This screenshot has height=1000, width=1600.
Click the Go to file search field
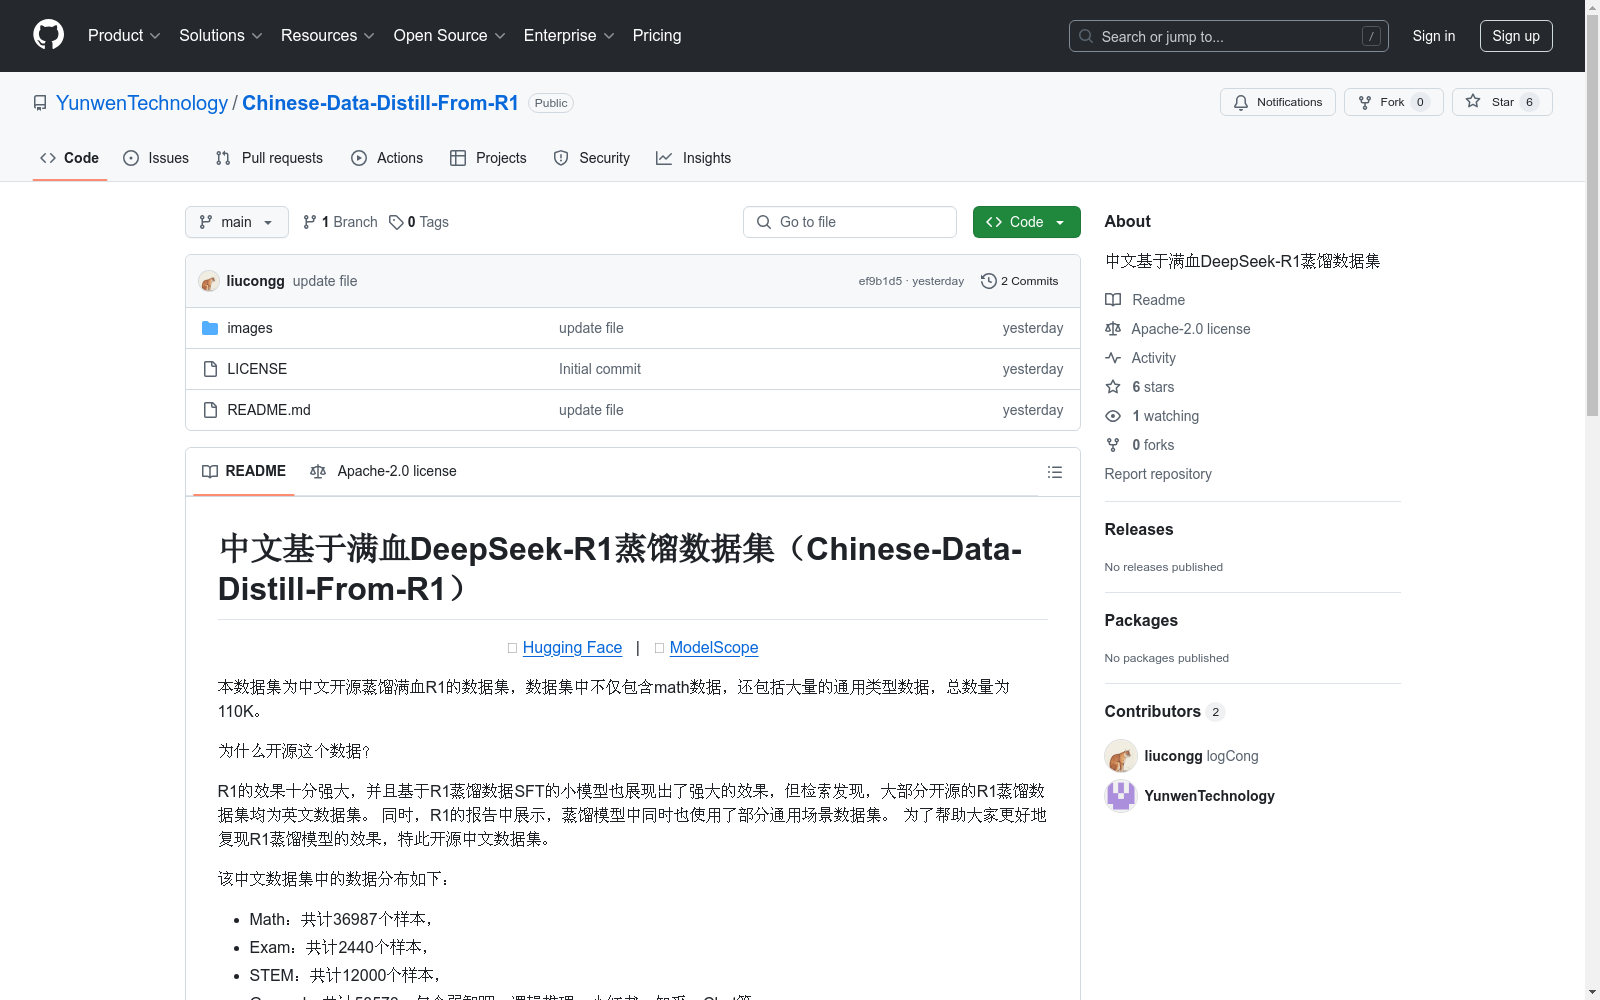pos(850,222)
